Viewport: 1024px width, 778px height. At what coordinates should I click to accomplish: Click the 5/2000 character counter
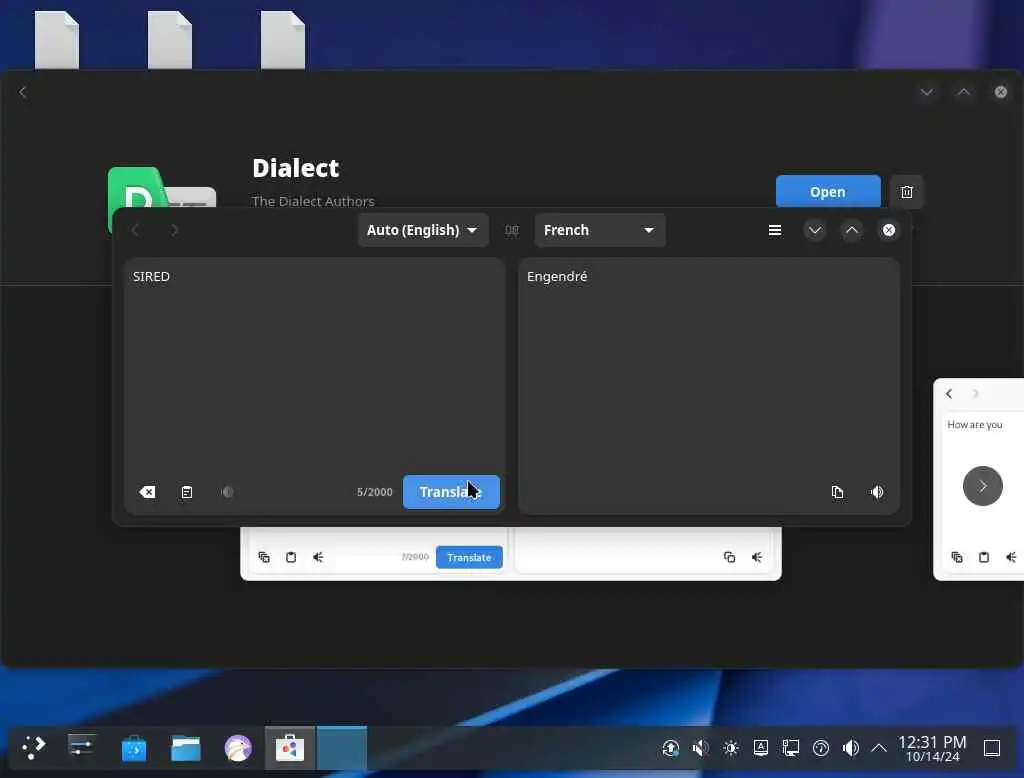pyautogui.click(x=374, y=492)
